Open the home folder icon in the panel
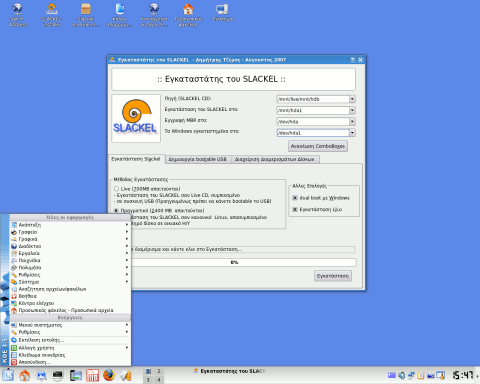 coord(25,375)
